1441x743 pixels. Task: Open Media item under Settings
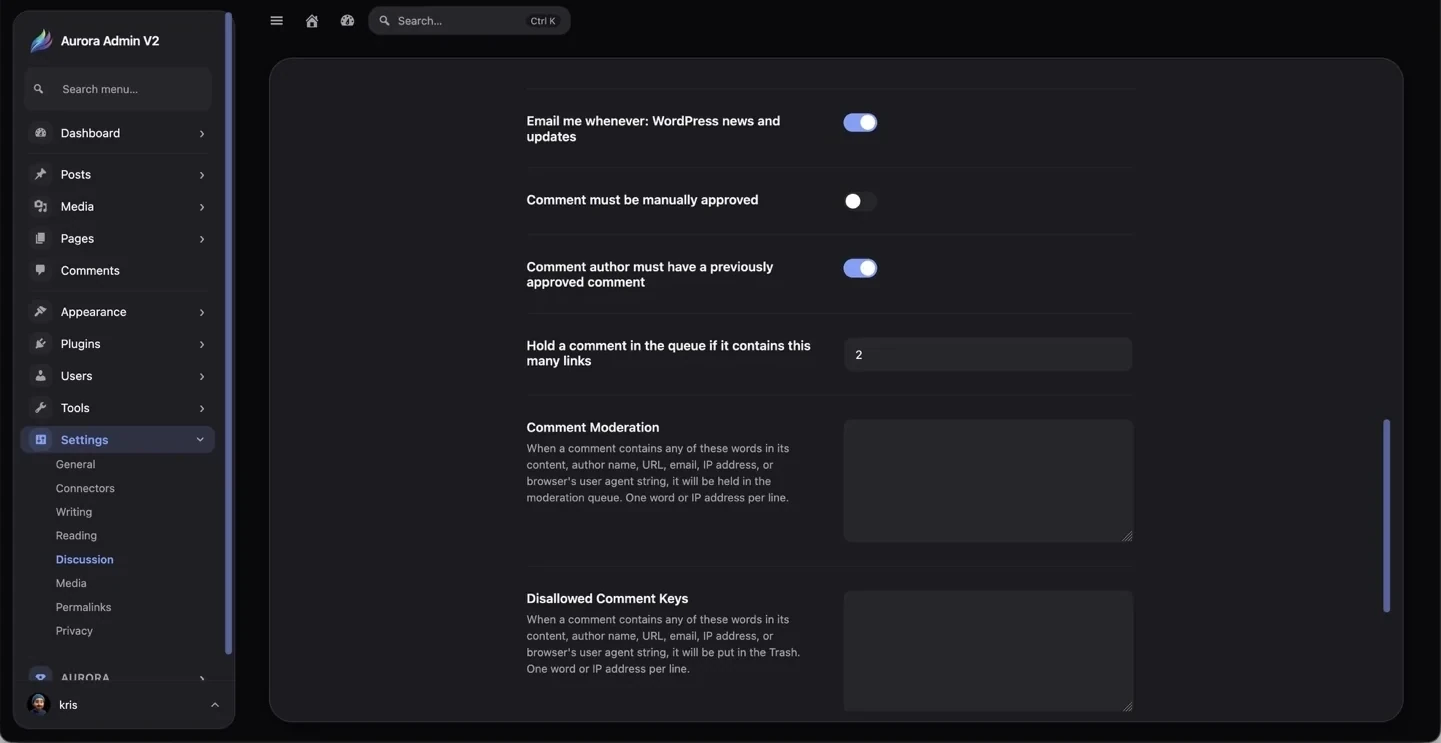[x=71, y=583]
